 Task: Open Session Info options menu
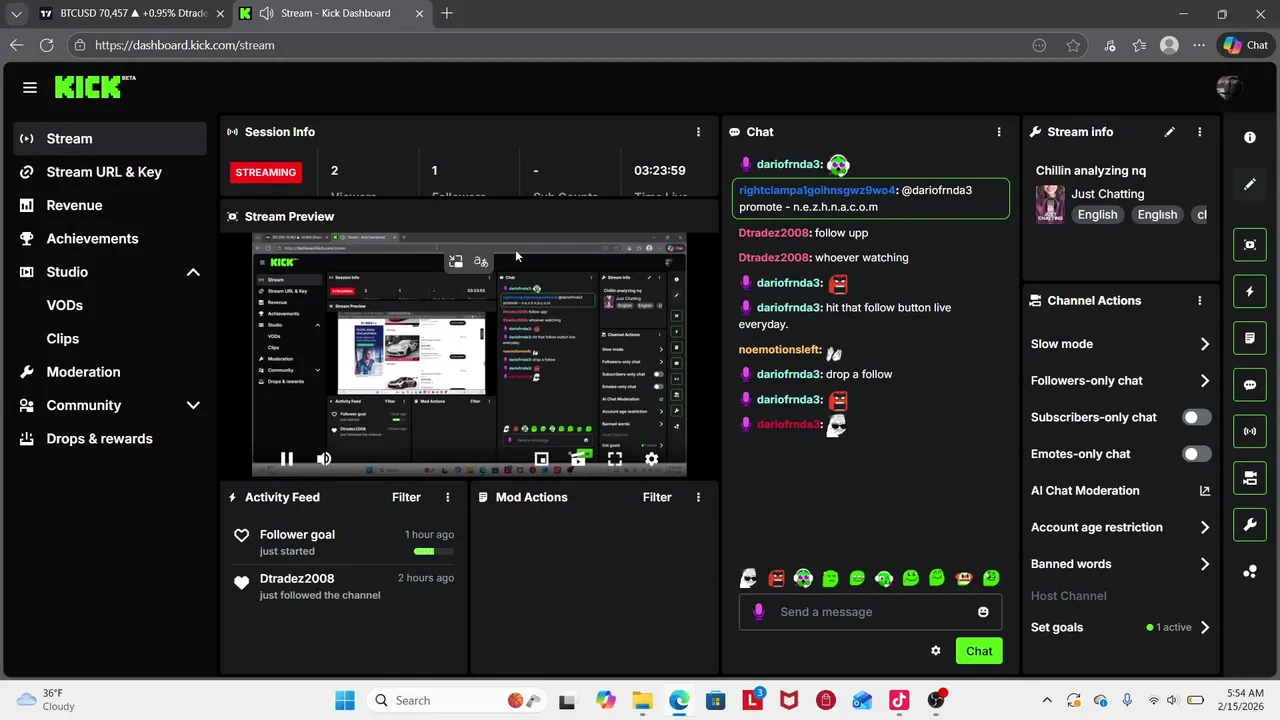coord(698,132)
